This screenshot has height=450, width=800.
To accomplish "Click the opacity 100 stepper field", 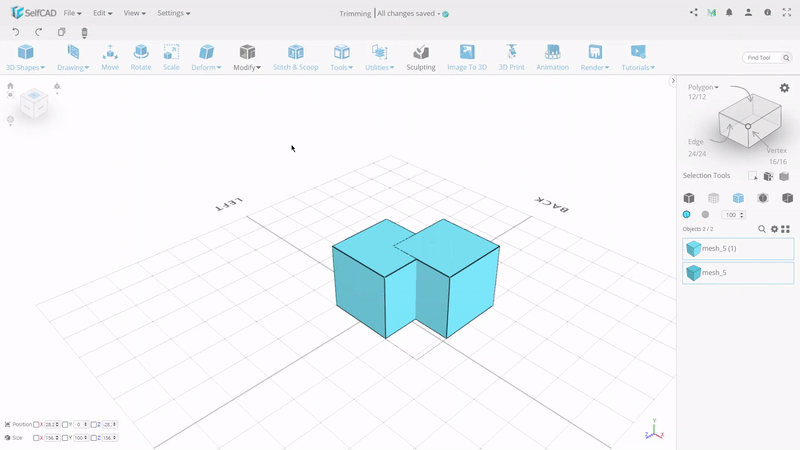I will (733, 215).
